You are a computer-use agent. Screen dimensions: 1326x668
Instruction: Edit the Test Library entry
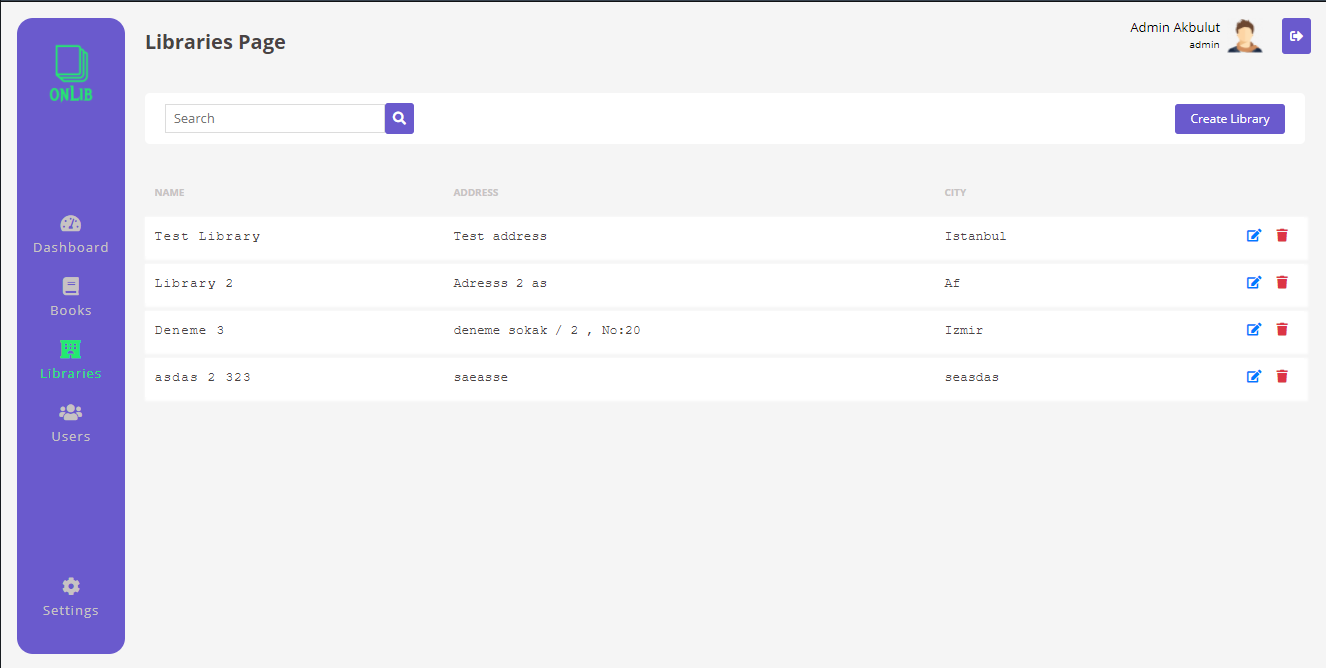coord(1254,235)
